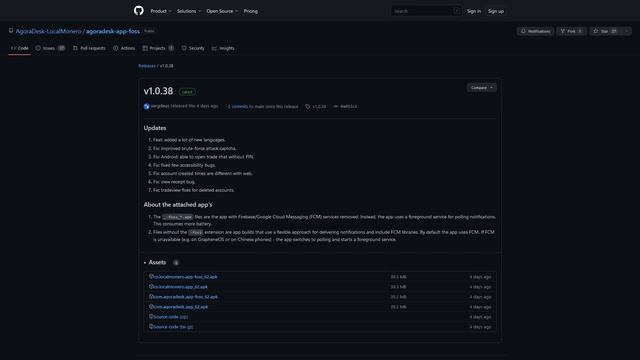The width and height of the screenshot is (640, 360).
Task: Open the Solutions dropdown menu
Action: click(x=189, y=11)
